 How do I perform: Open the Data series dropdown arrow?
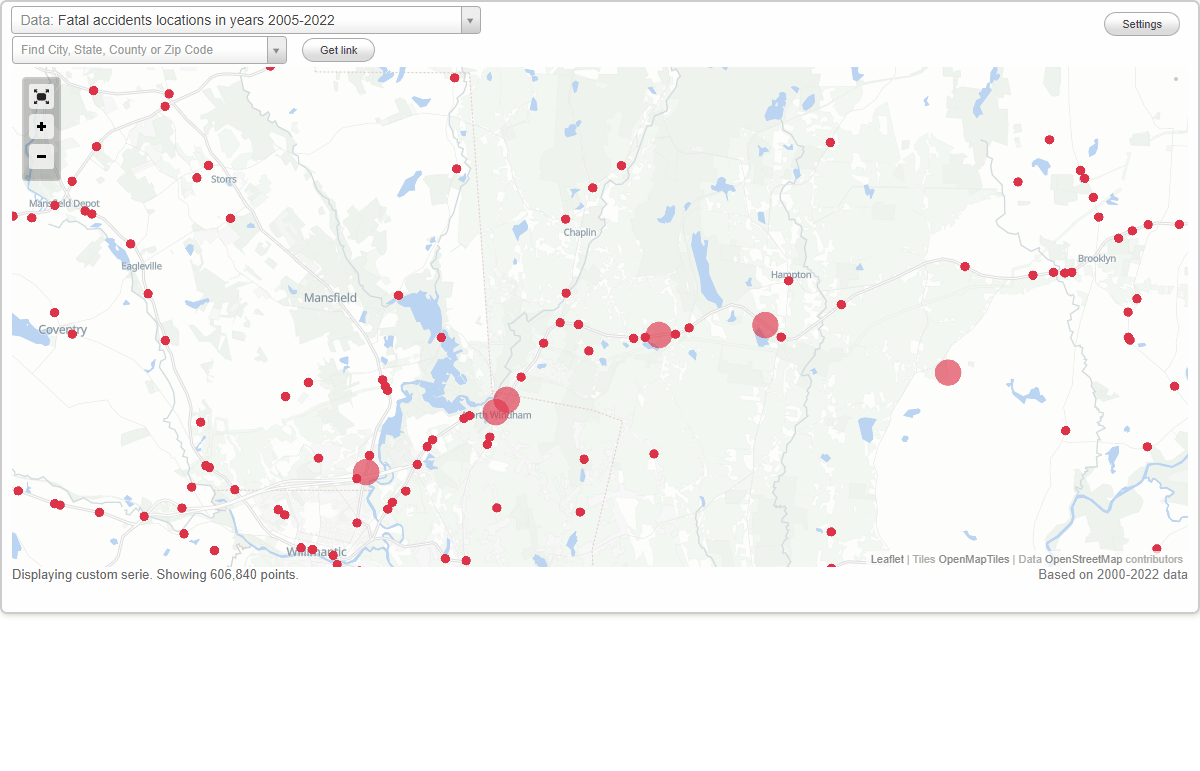click(x=470, y=20)
